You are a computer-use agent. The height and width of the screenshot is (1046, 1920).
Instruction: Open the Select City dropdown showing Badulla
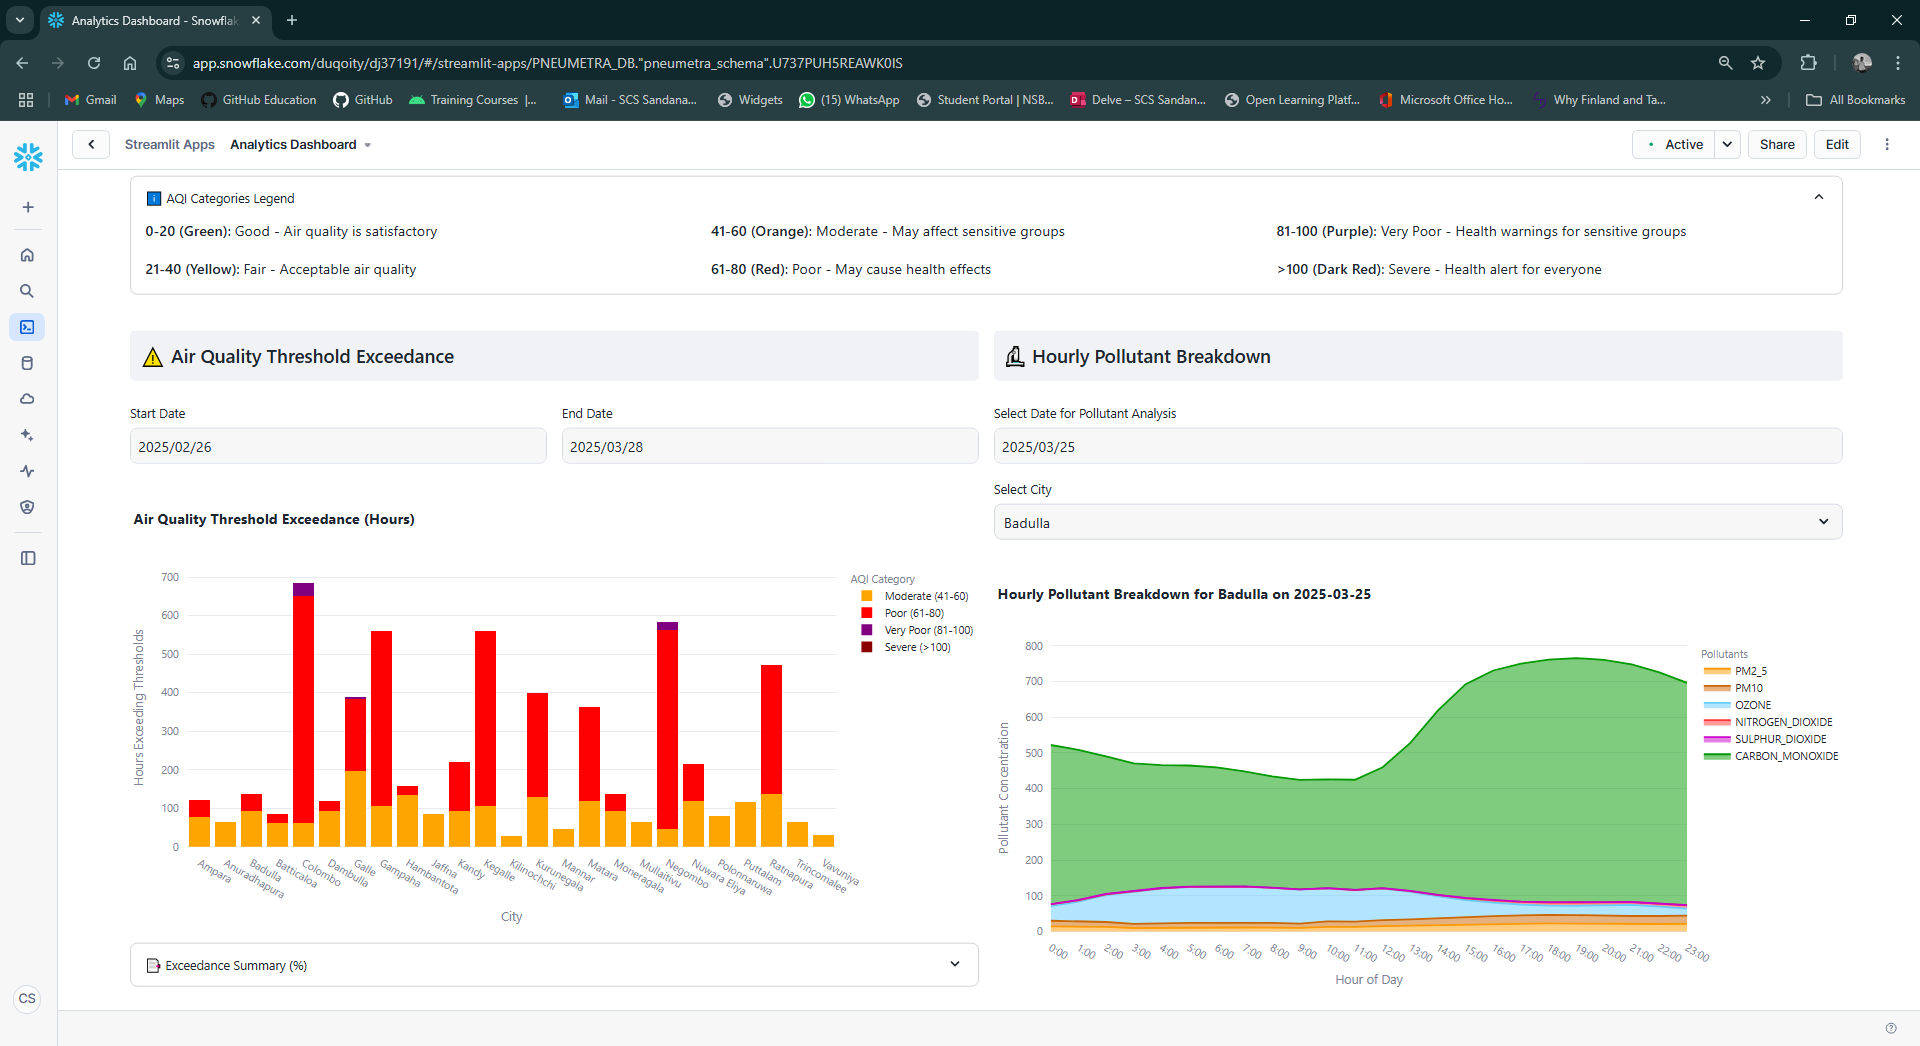point(1416,521)
